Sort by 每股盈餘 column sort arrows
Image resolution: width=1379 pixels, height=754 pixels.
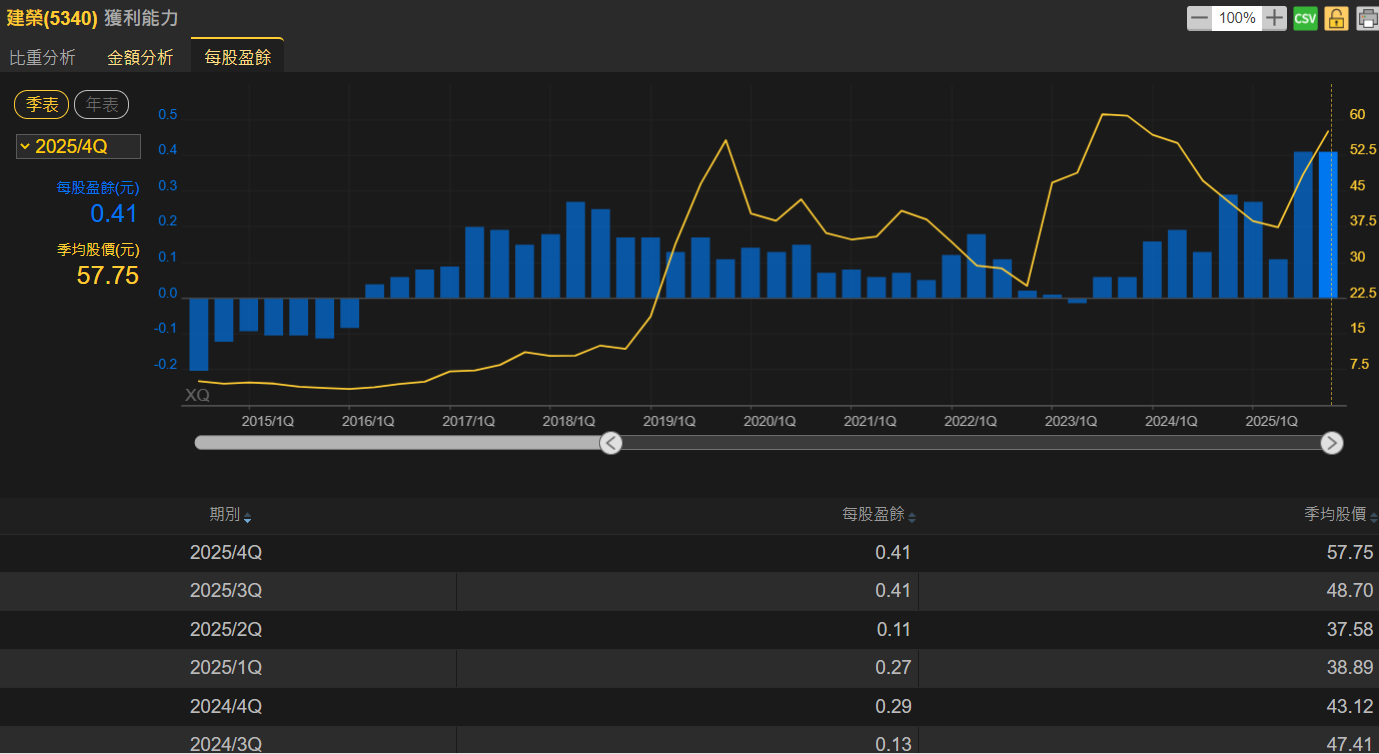(912, 517)
